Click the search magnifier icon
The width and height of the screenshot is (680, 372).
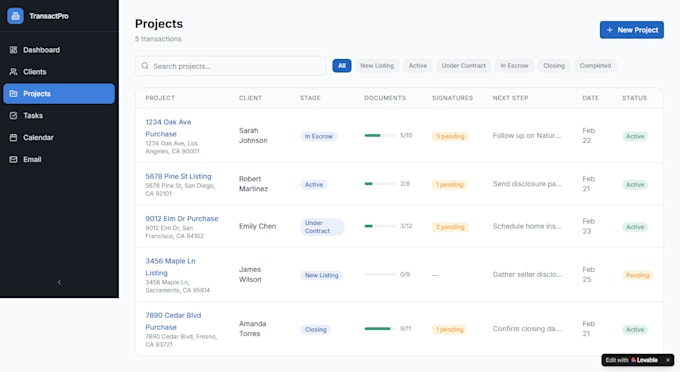(x=145, y=66)
